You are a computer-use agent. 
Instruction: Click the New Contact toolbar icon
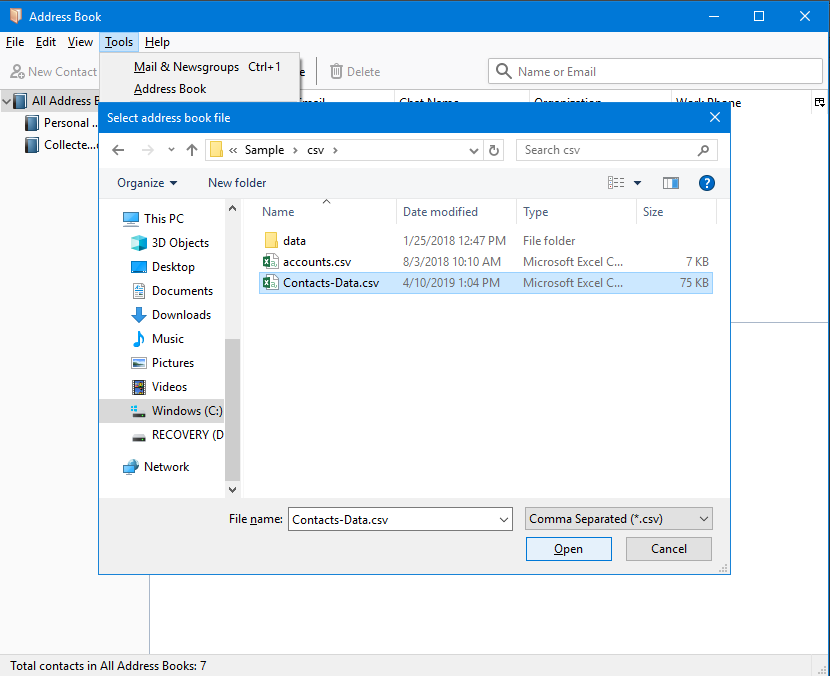17,71
